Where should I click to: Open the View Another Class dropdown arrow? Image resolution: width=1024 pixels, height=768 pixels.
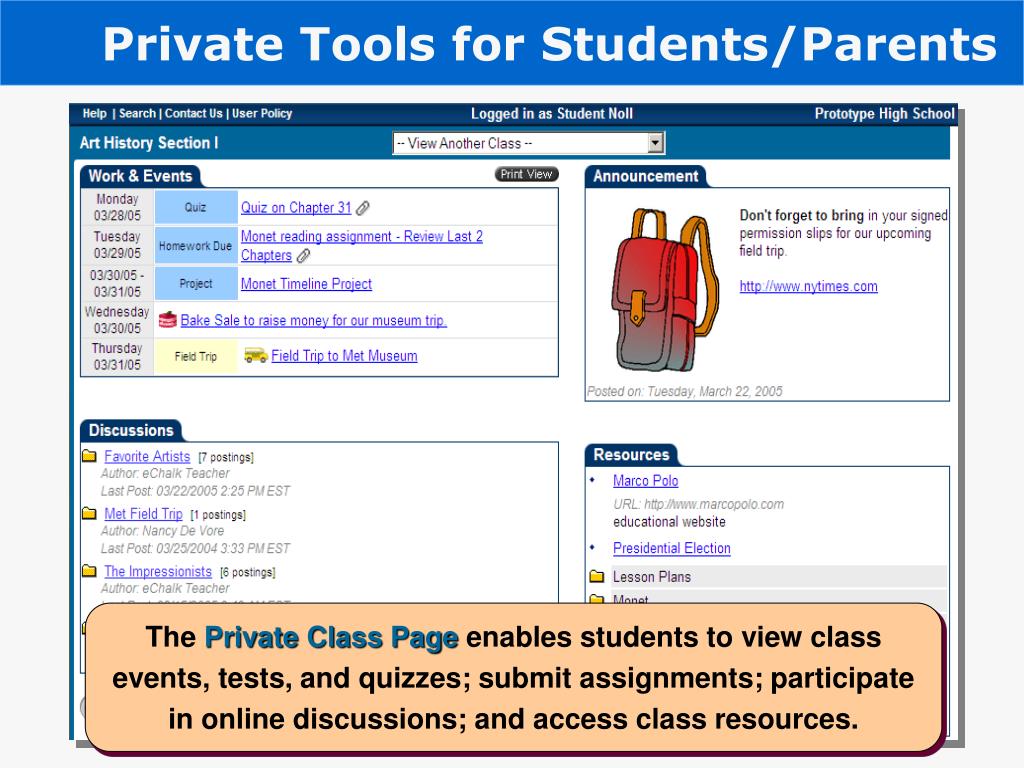tap(656, 143)
